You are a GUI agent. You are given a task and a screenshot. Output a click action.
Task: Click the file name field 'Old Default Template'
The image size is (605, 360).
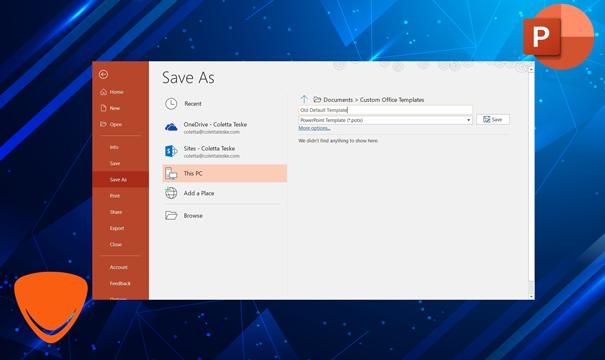coord(385,110)
